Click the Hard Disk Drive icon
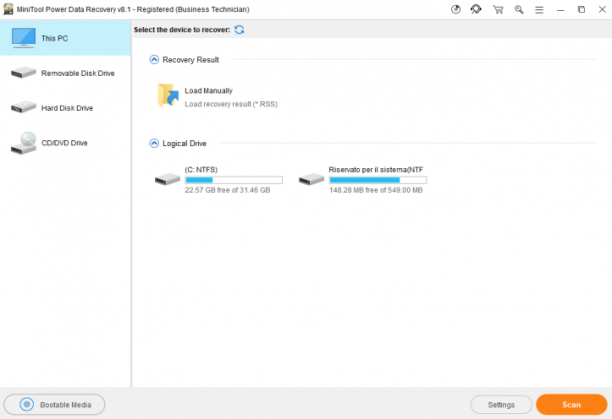 click(23, 107)
